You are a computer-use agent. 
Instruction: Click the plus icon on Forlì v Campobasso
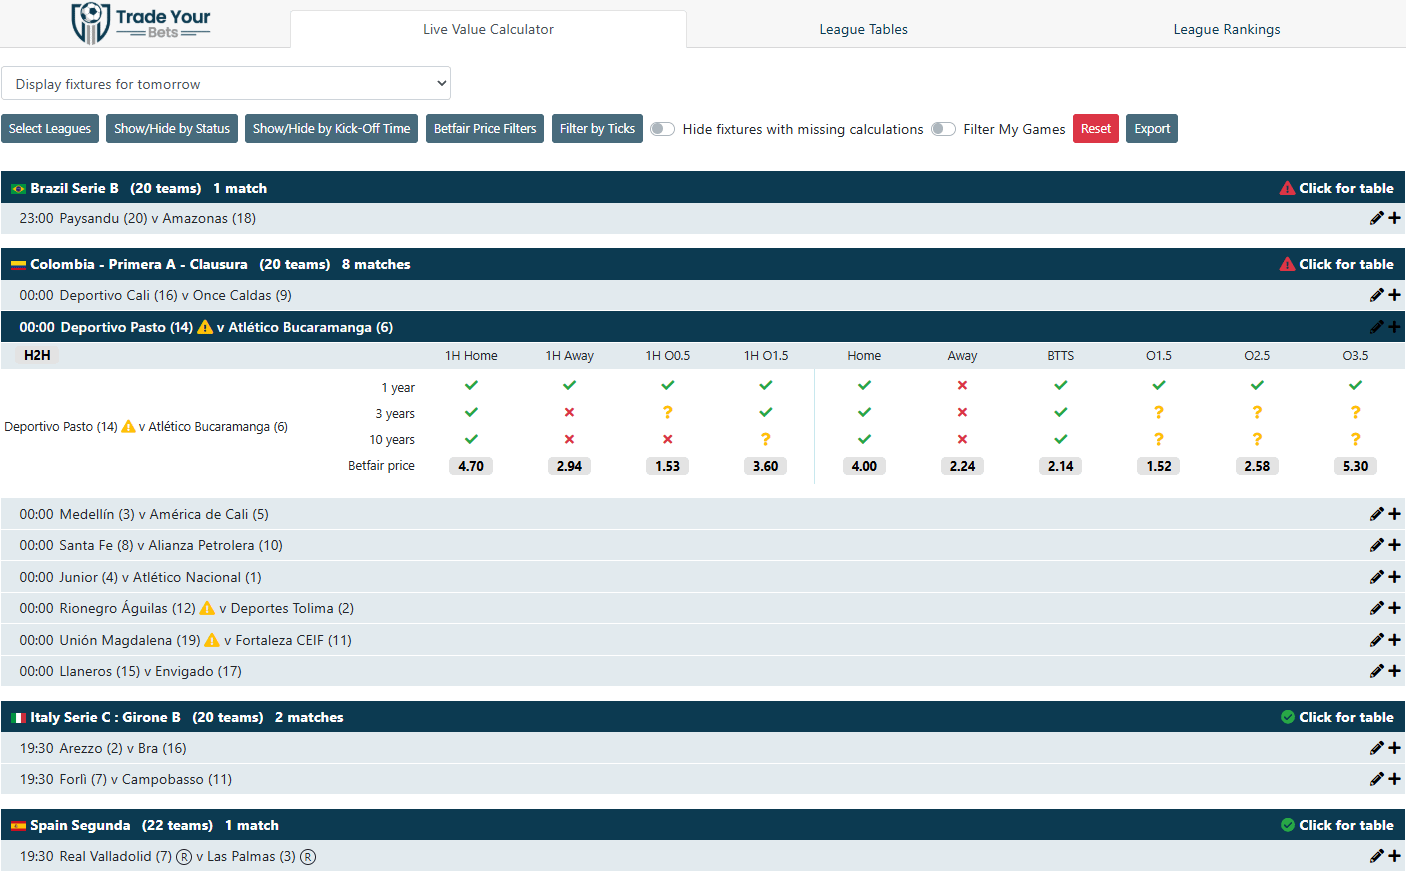click(1395, 778)
